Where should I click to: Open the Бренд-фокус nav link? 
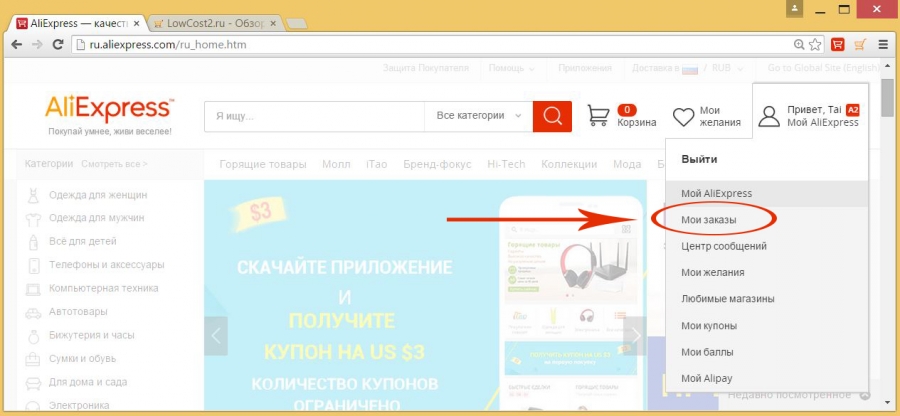click(437, 165)
